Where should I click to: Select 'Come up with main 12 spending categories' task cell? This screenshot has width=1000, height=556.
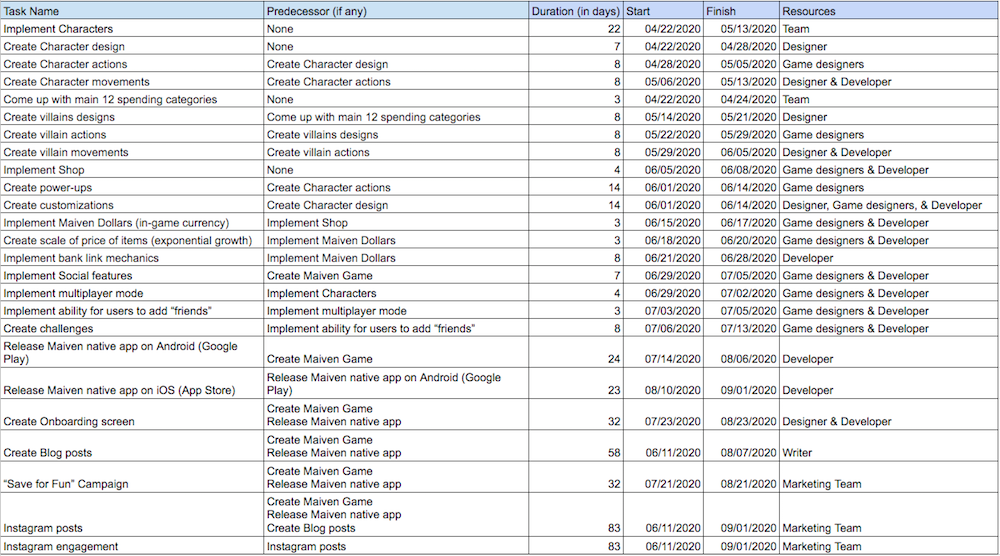coord(132,99)
